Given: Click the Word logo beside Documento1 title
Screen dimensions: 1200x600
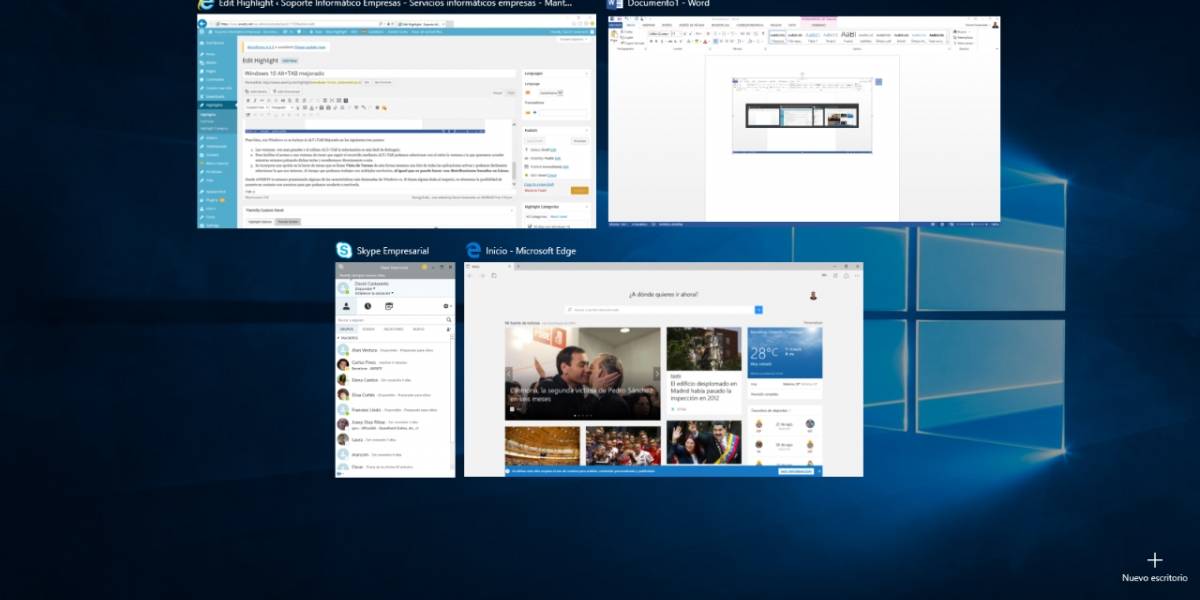Looking at the screenshot, I should 617,4.
